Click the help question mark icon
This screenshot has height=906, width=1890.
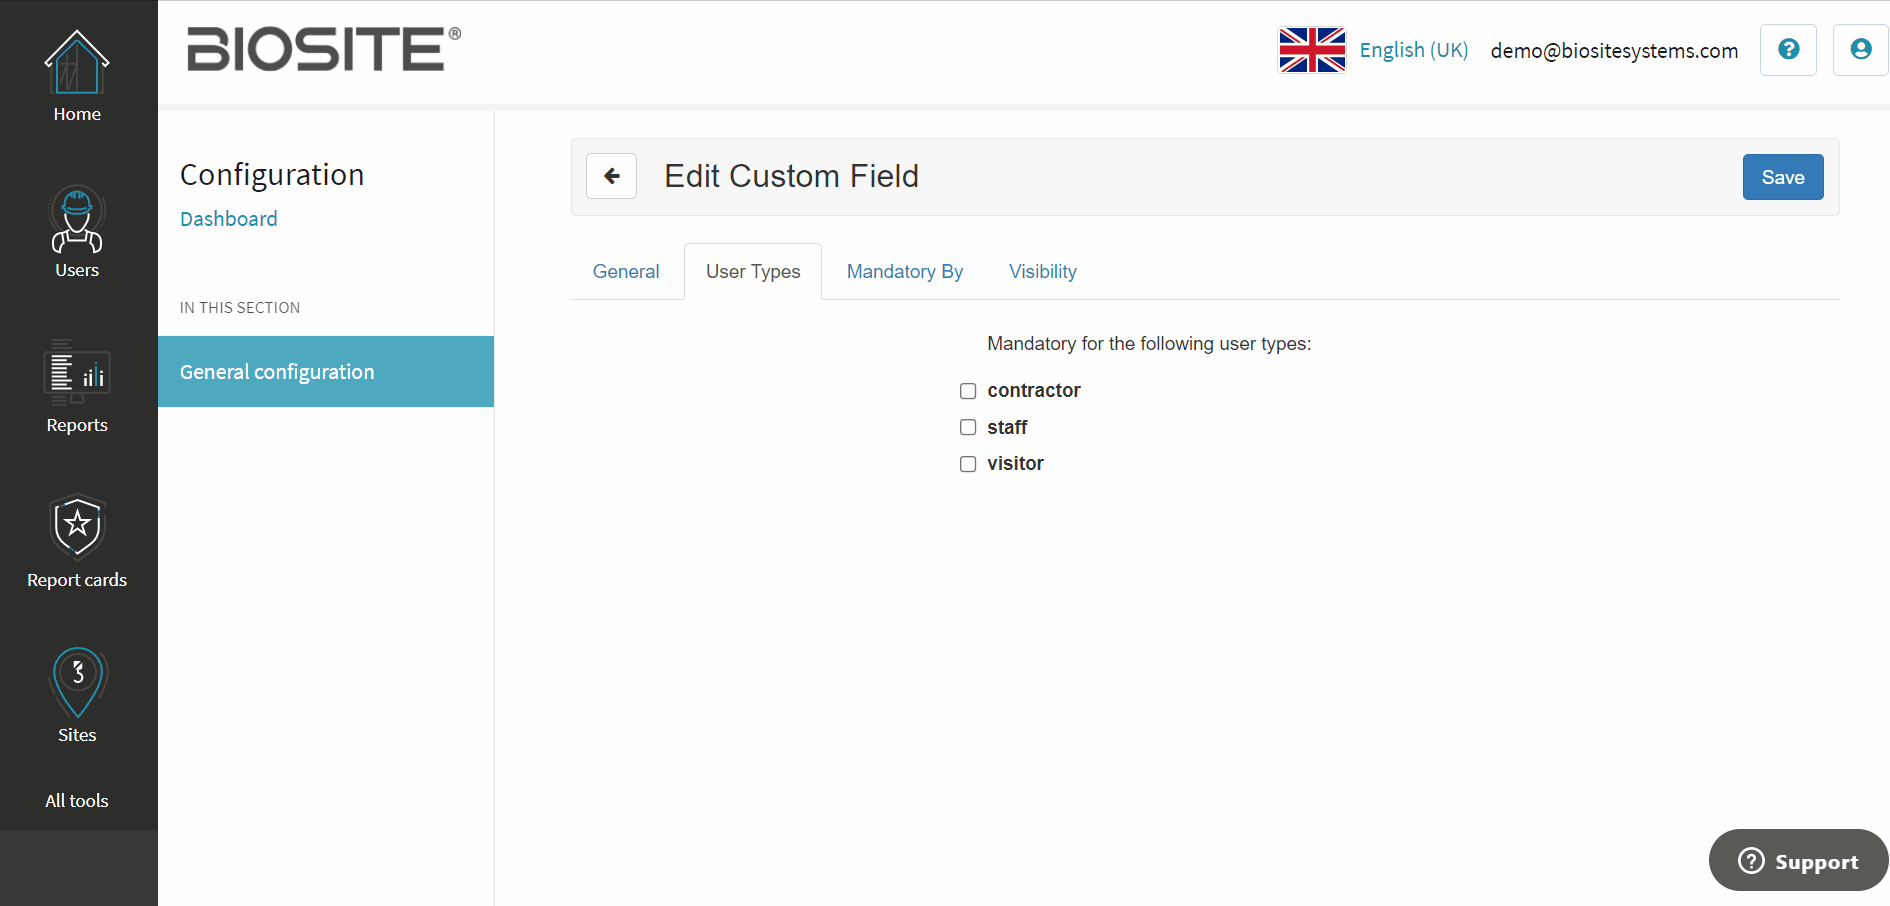point(1788,50)
